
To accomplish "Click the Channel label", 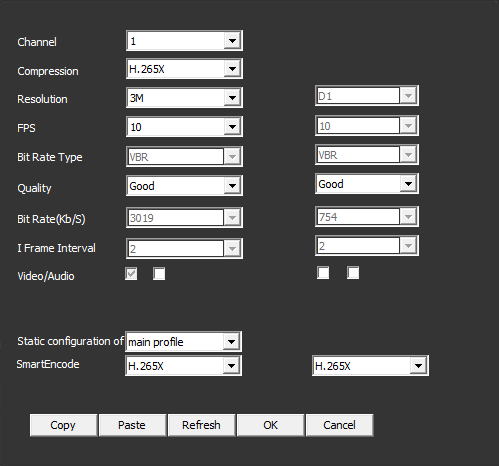I will click(x=37, y=42).
